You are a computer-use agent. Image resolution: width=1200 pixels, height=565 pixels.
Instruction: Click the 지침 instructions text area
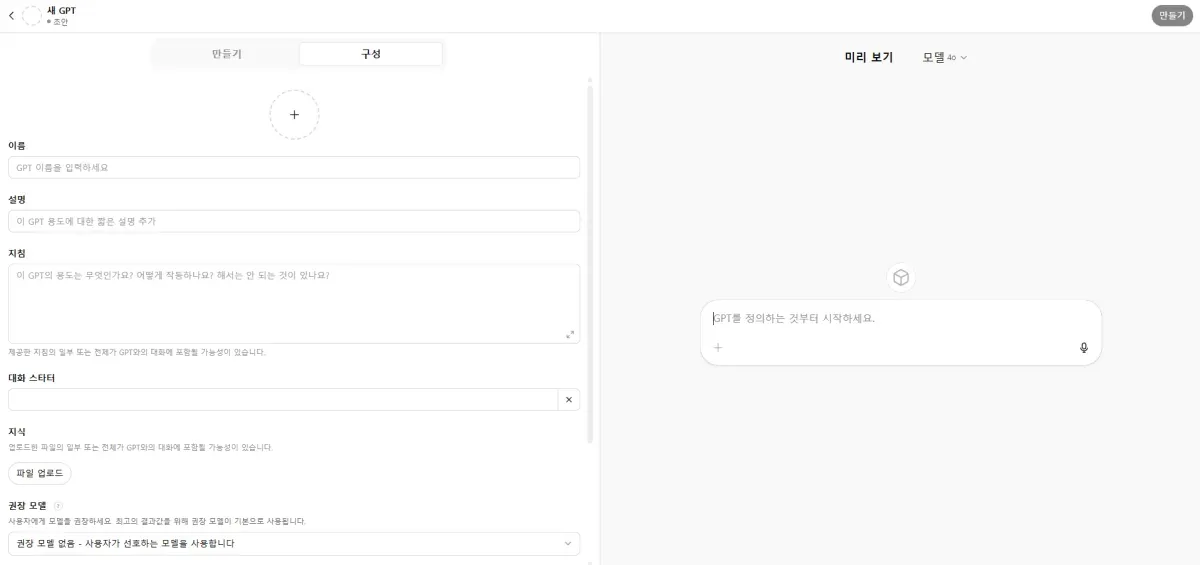[294, 304]
